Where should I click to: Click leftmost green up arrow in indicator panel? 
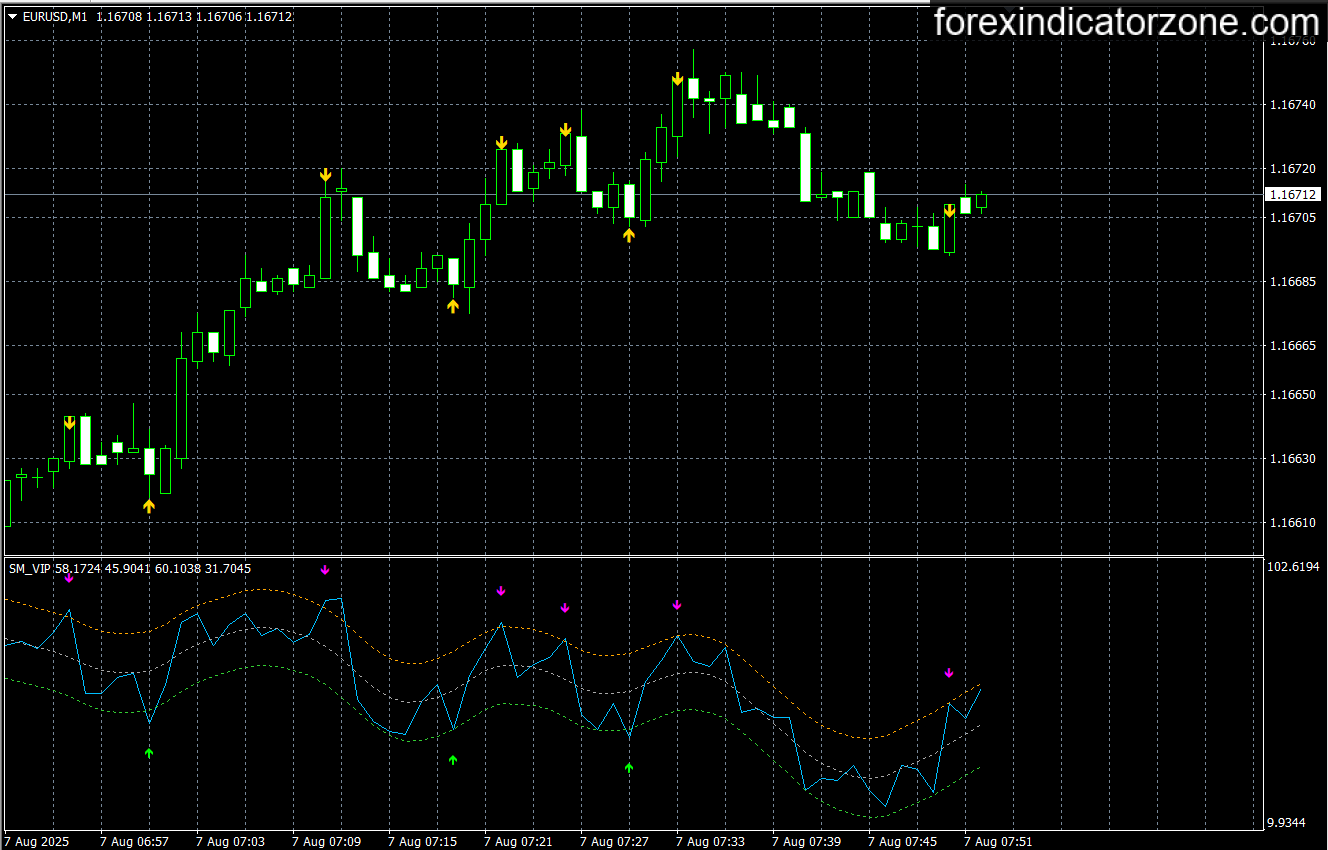pyautogui.click(x=149, y=753)
